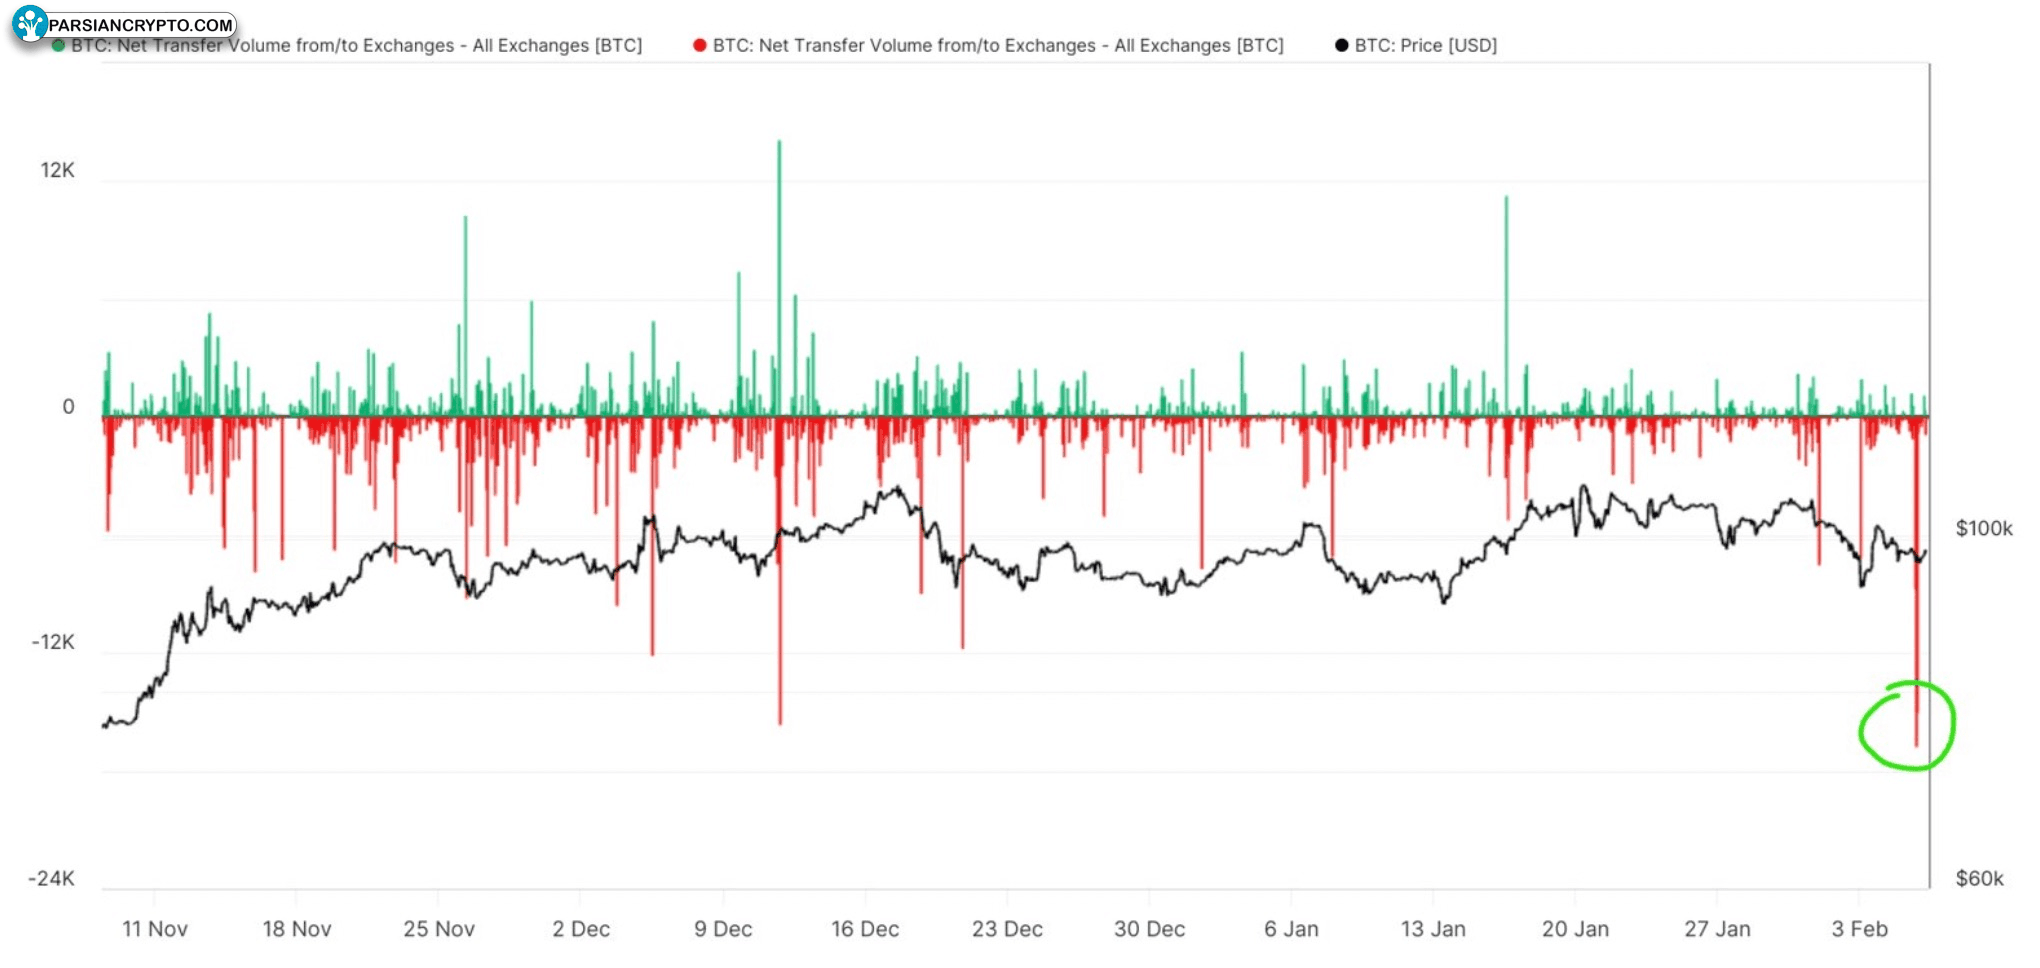Image resolution: width=2040 pixels, height=968 pixels.
Task: Toggle the black BTC Price legend dot
Action: point(1342,46)
